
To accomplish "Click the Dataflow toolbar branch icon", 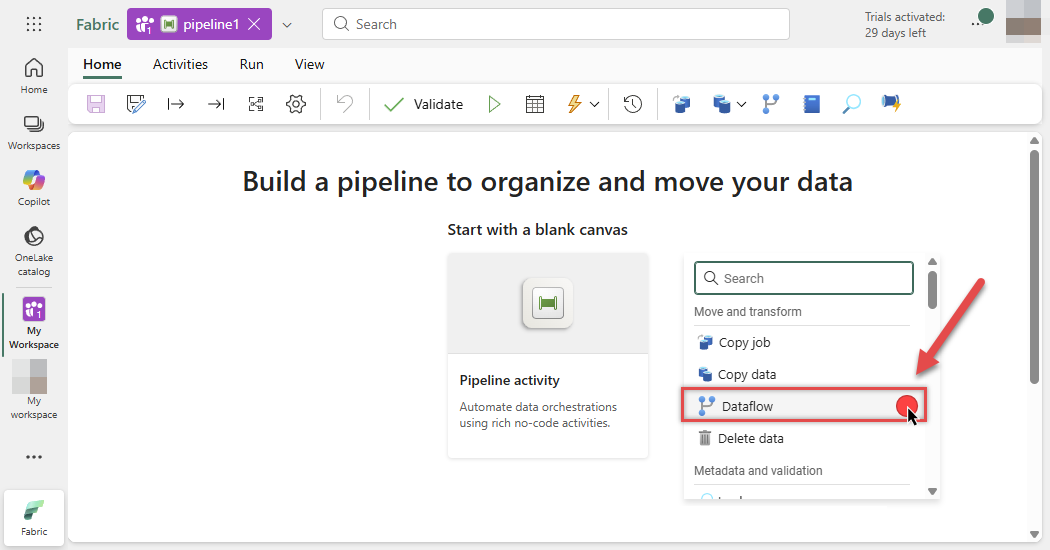I will pyautogui.click(x=771, y=104).
